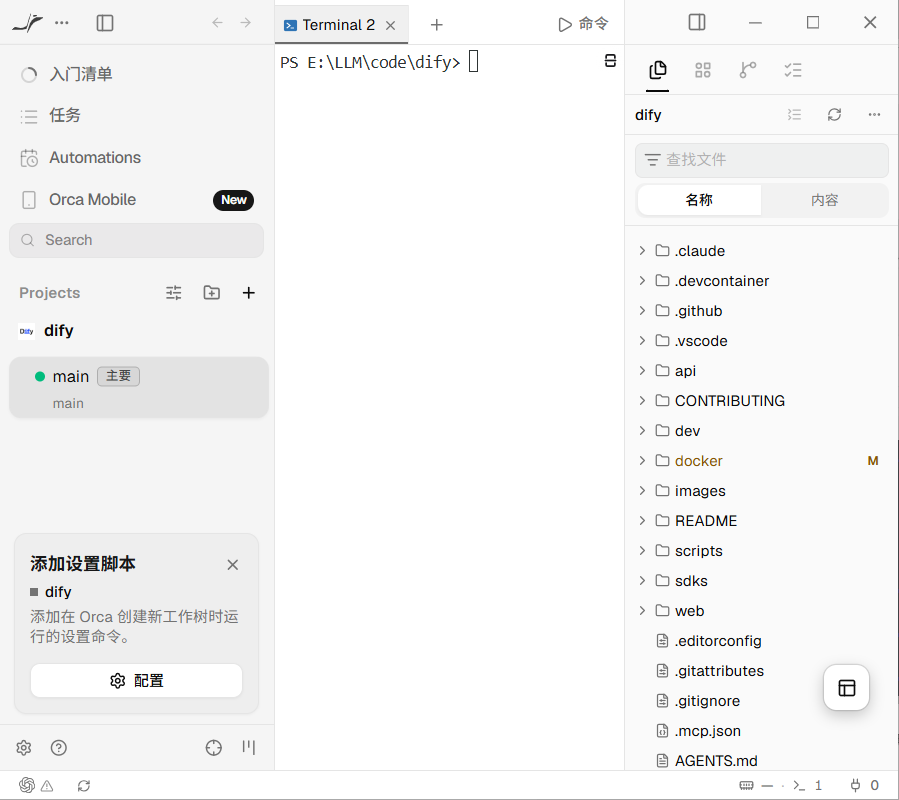
Task: Click the crosshair target icon in sidebar footer
Action: [213, 748]
